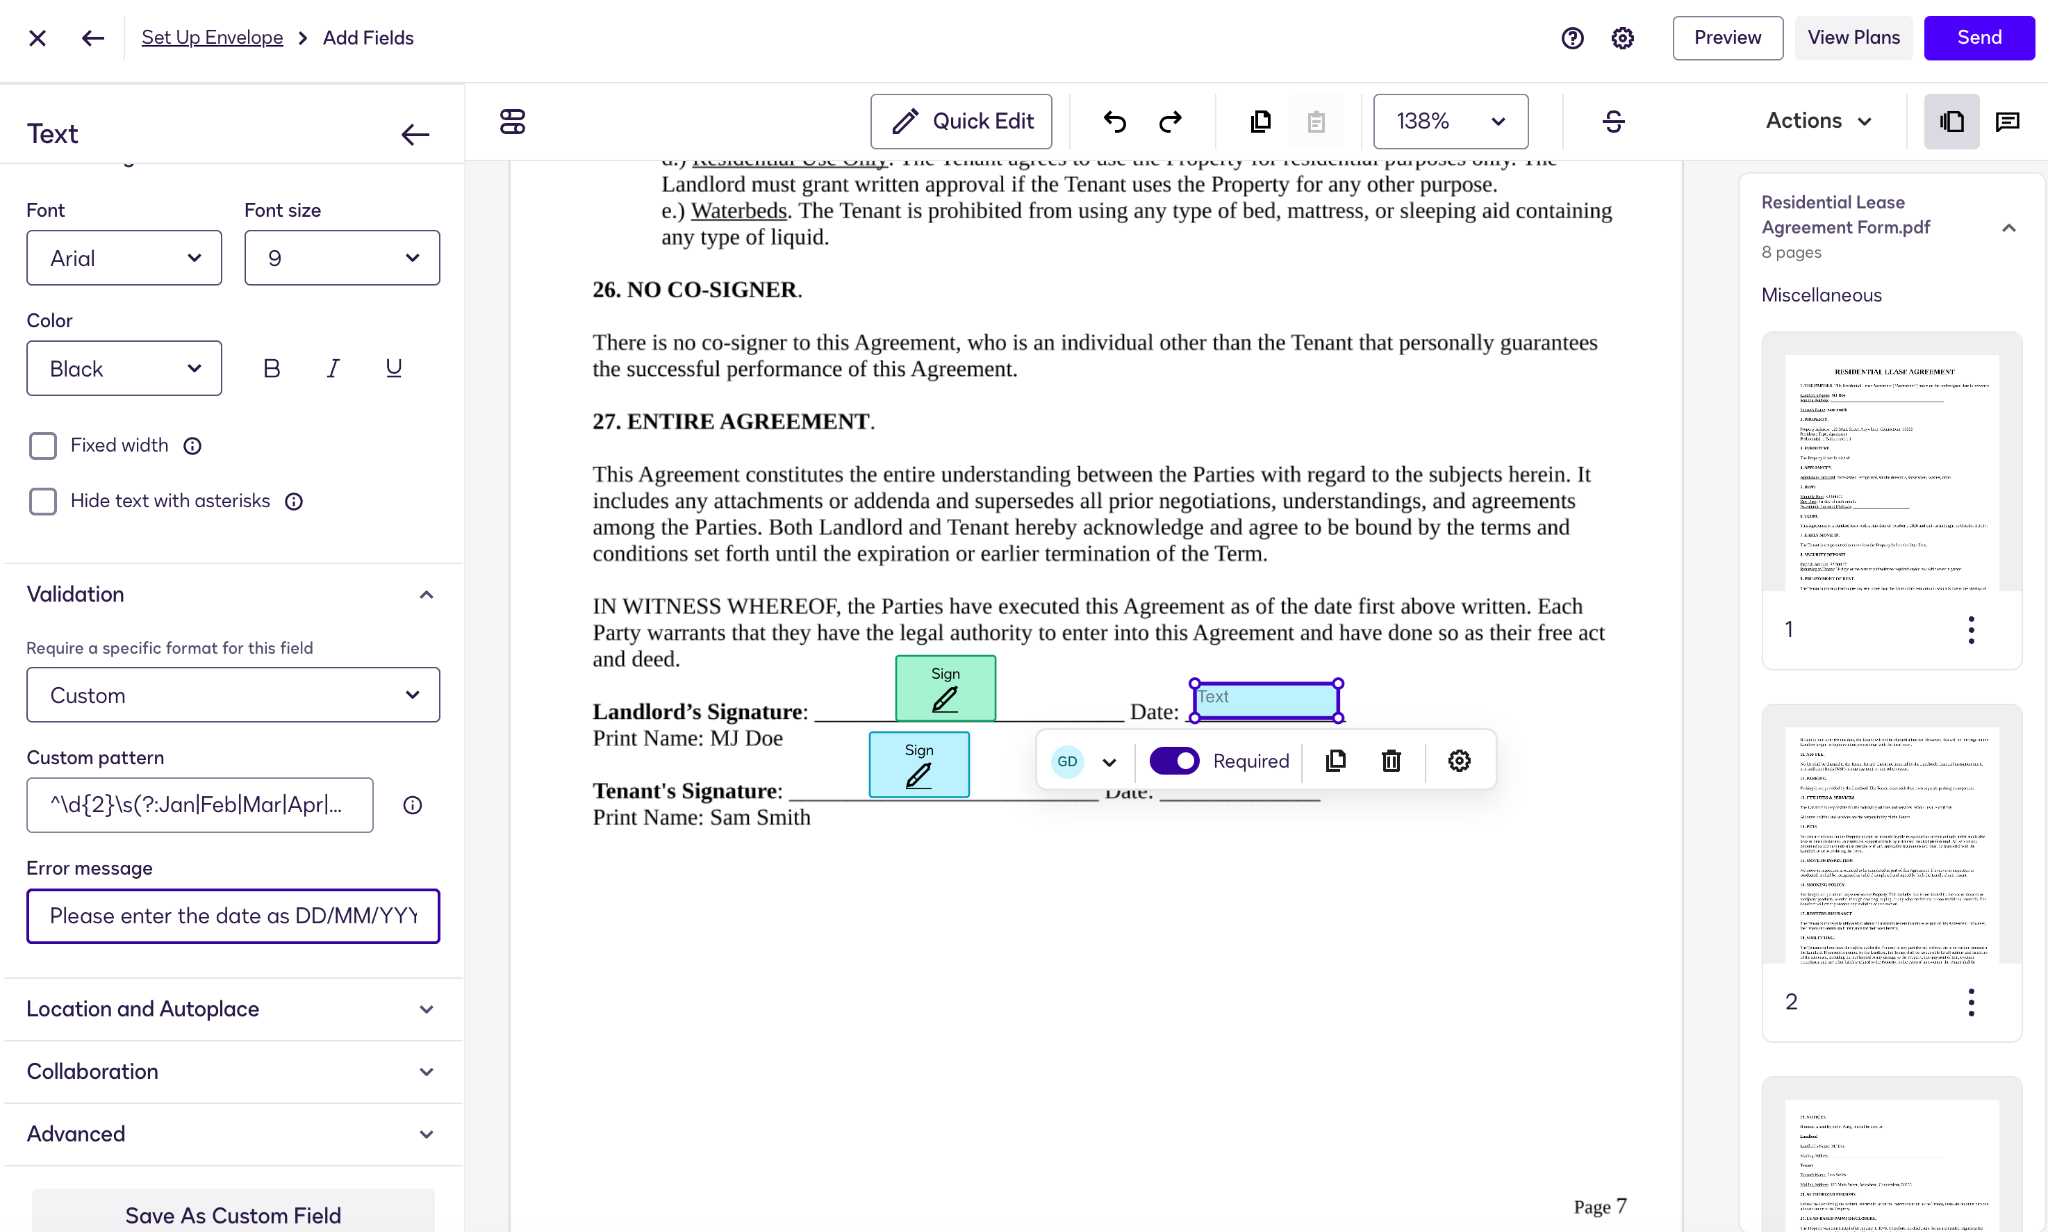Click the Preview button
This screenshot has height=1232, width=2048.
tap(1727, 38)
